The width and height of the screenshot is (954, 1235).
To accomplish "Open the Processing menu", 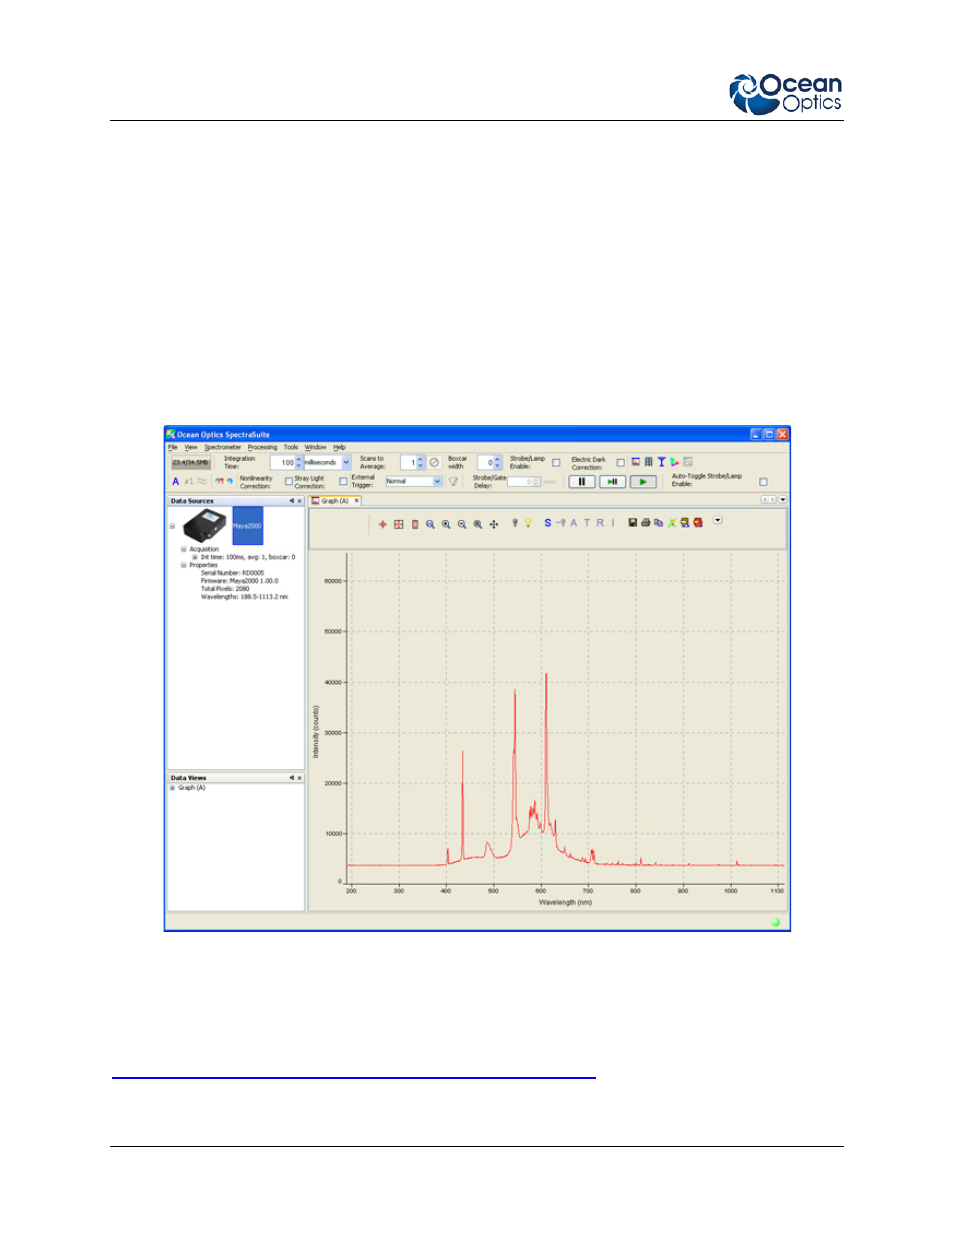I will (x=262, y=447).
